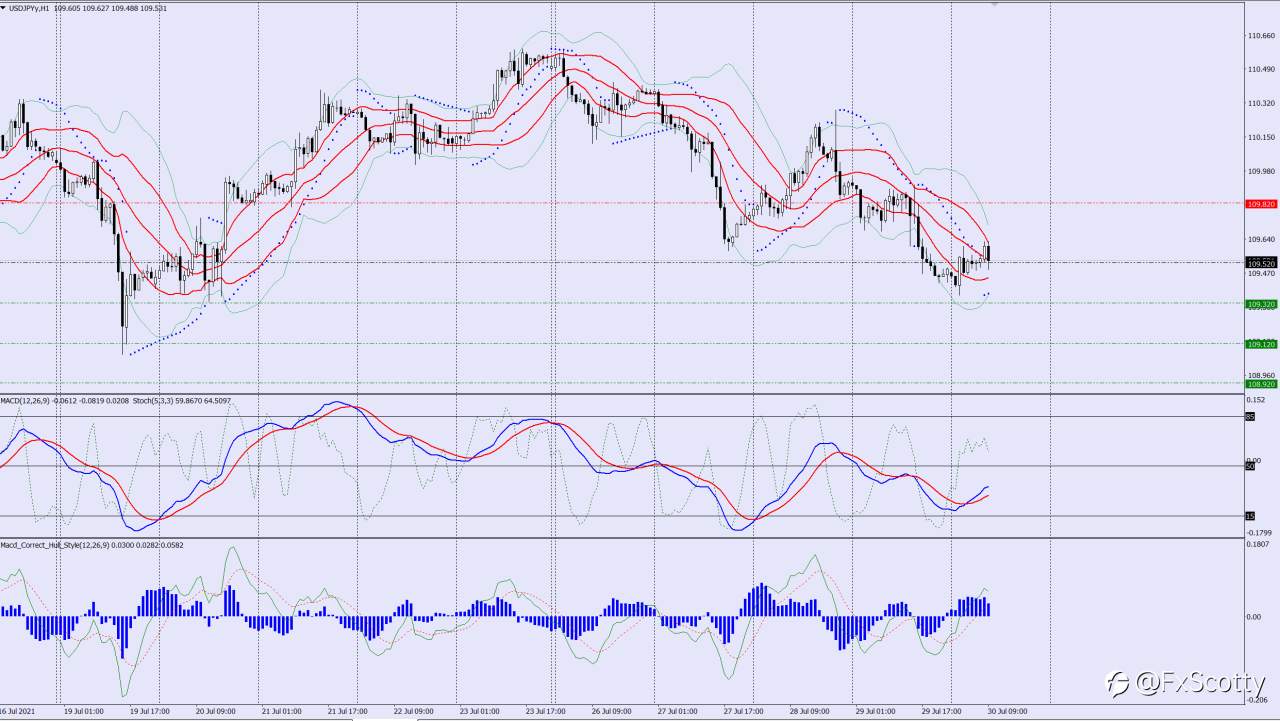Click the 30 Jul 09:00 time label

click(x=1007, y=712)
